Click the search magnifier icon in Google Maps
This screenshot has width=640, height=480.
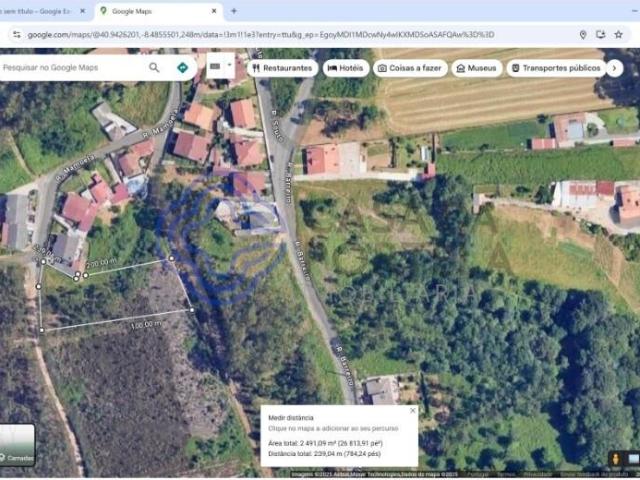(154, 67)
